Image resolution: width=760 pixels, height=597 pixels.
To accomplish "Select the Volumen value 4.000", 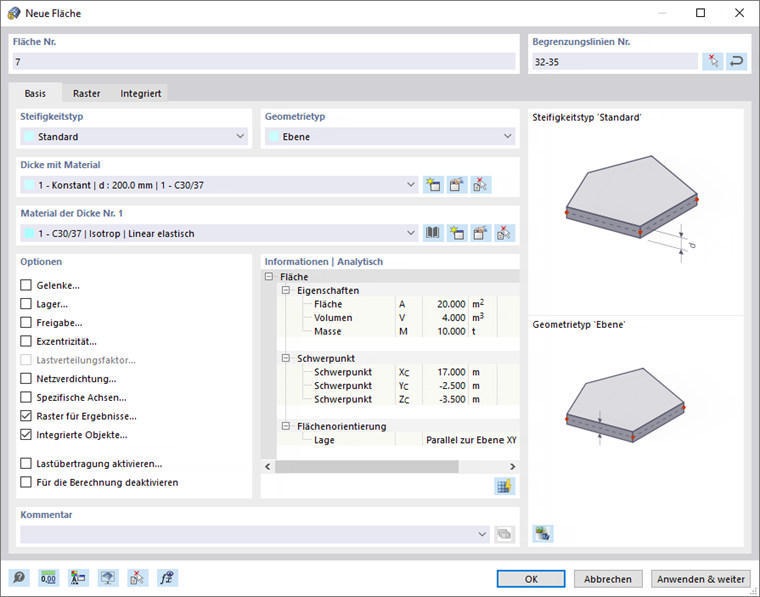I will (x=453, y=317).
